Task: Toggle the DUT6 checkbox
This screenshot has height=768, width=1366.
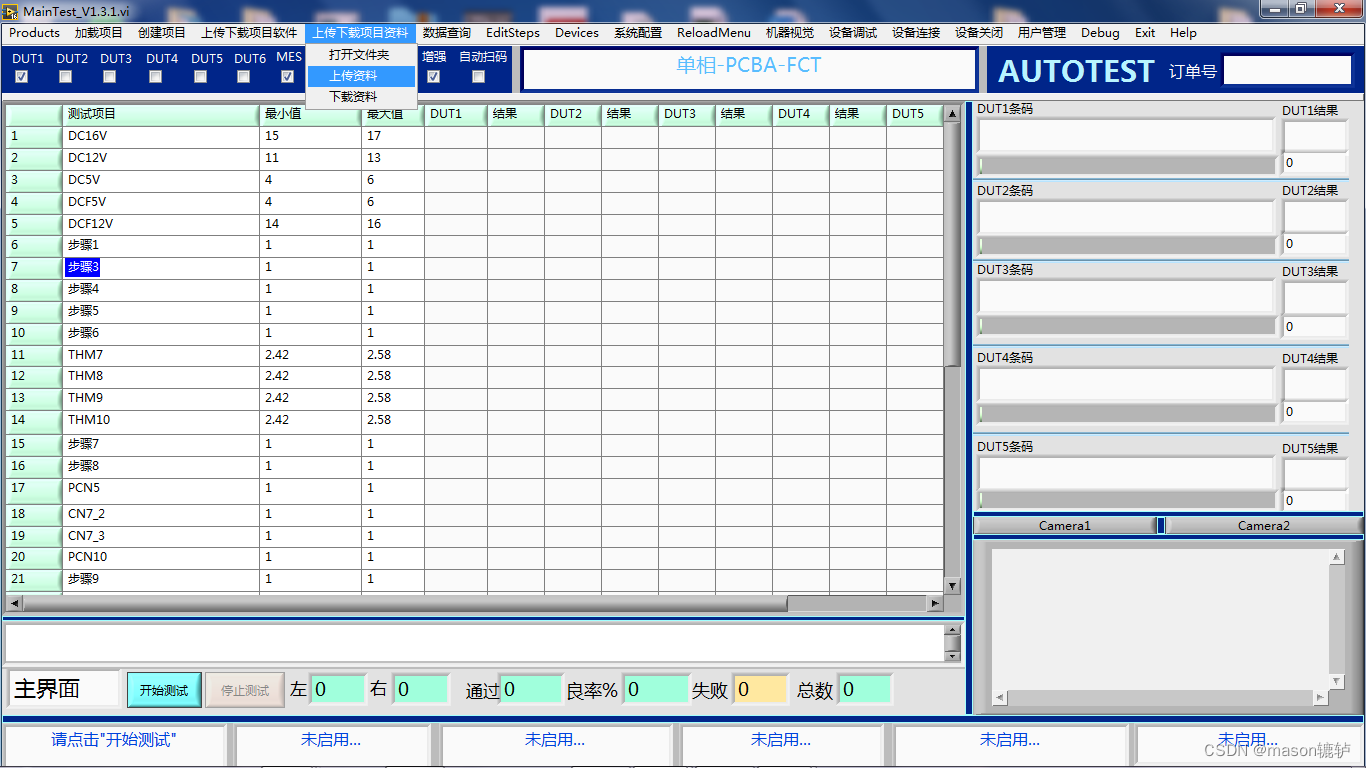Action: [244, 77]
